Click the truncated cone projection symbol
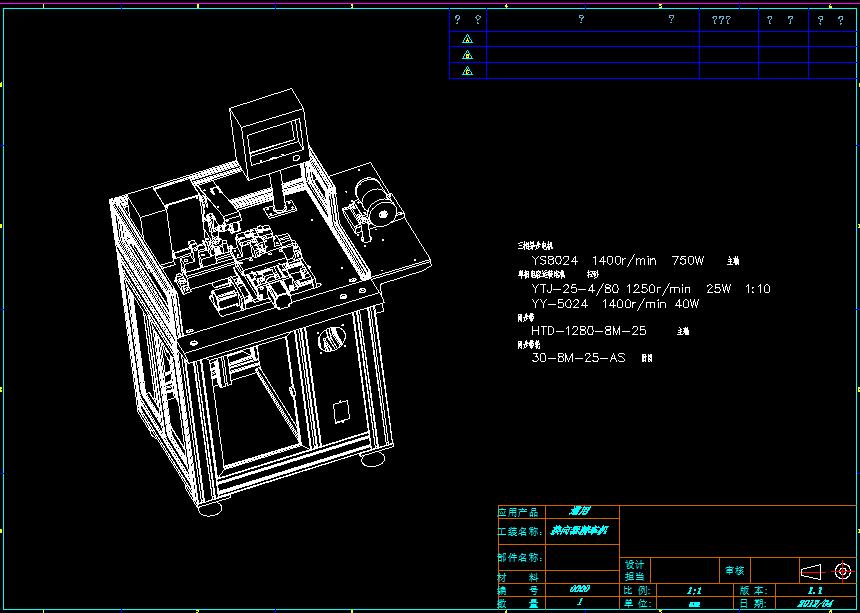Viewport: 860px width, 613px height. 811,572
